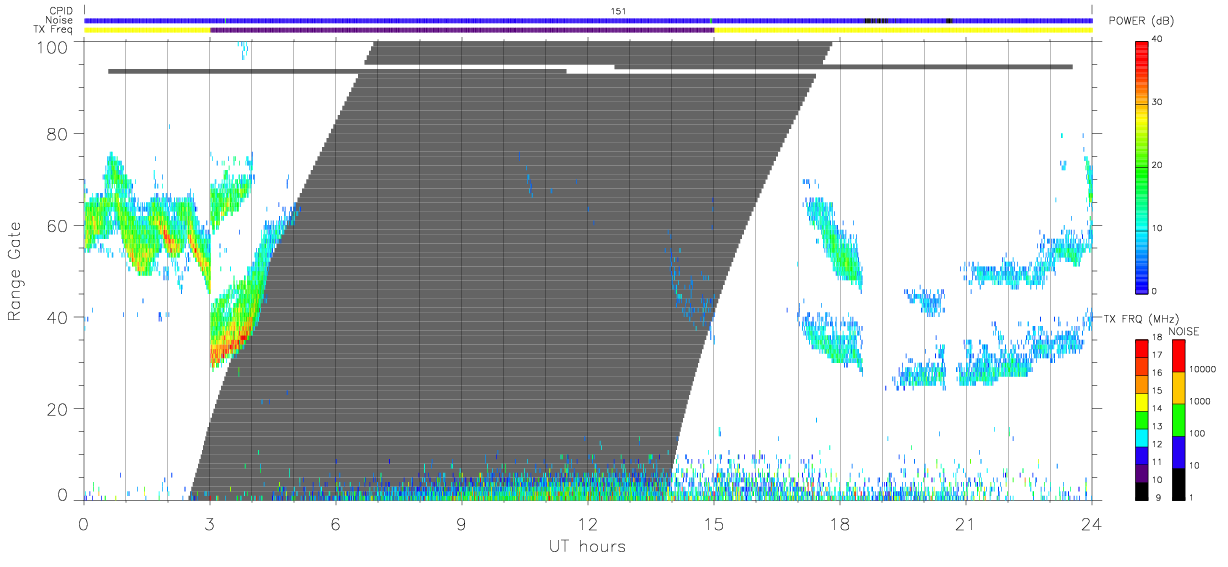Click the 80 label on Range Gate axis
The image size is (1228, 567).
pyautogui.click(x=59, y=134)
